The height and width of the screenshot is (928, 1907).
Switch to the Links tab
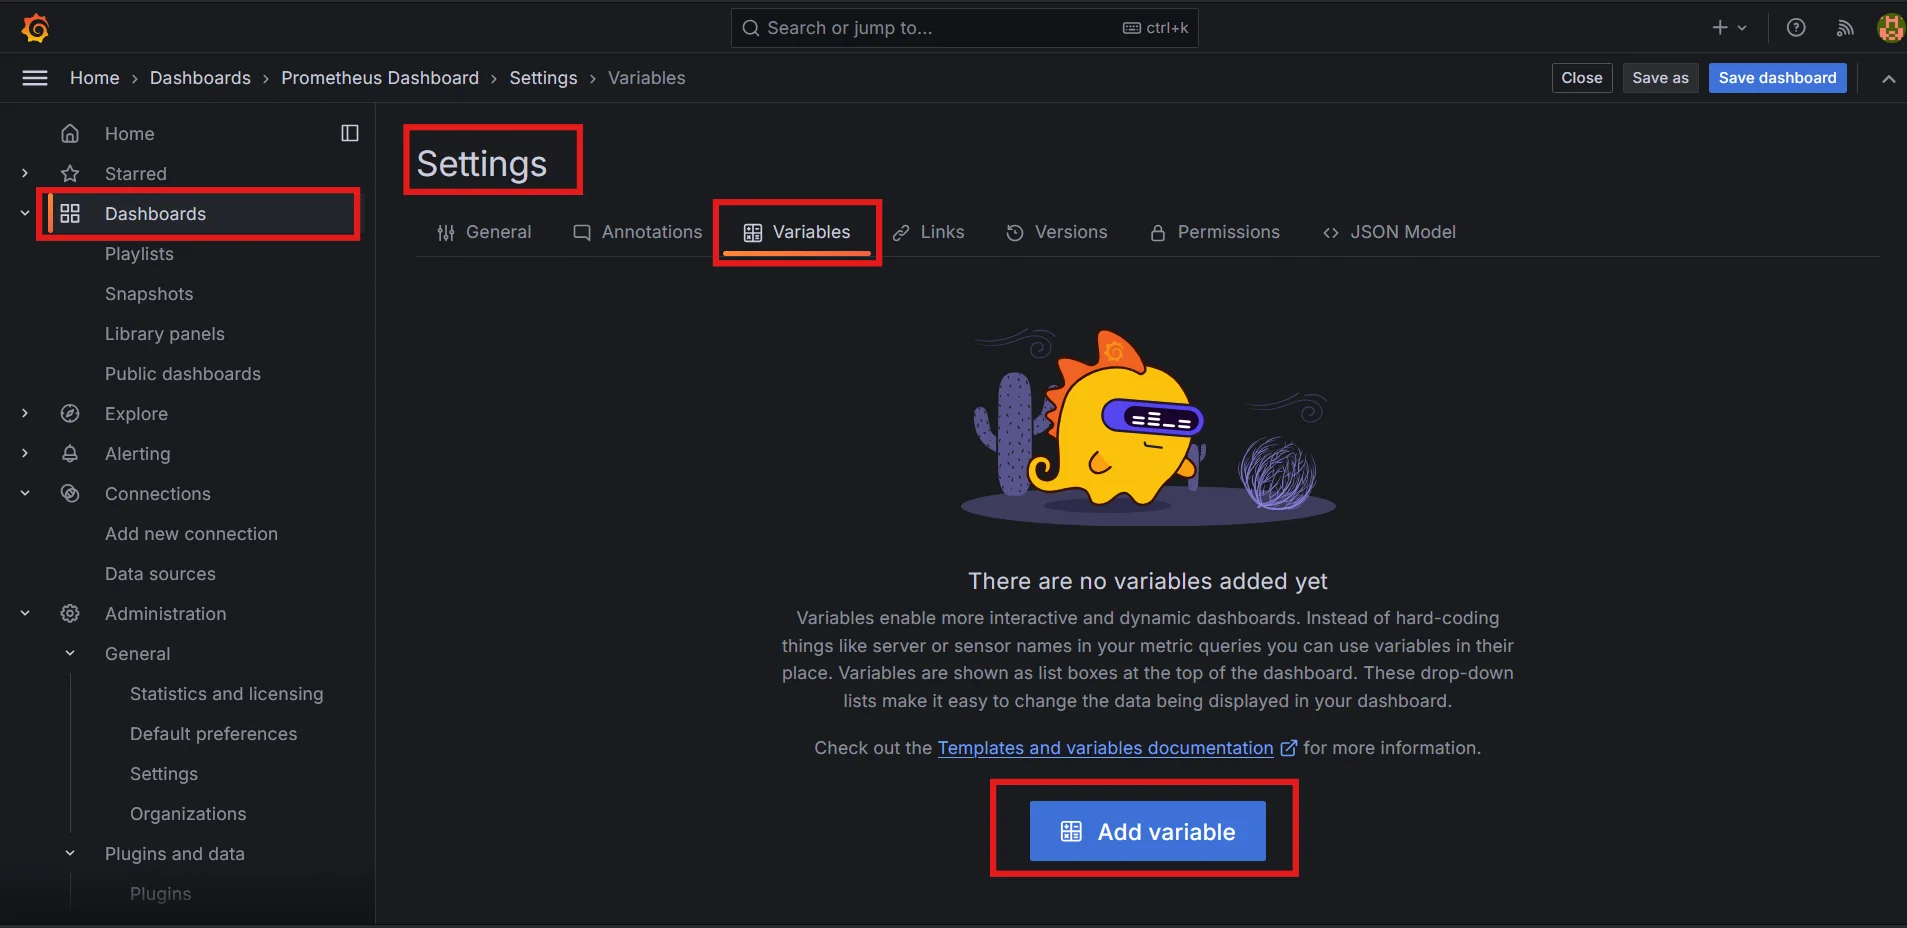pos(929,232)
